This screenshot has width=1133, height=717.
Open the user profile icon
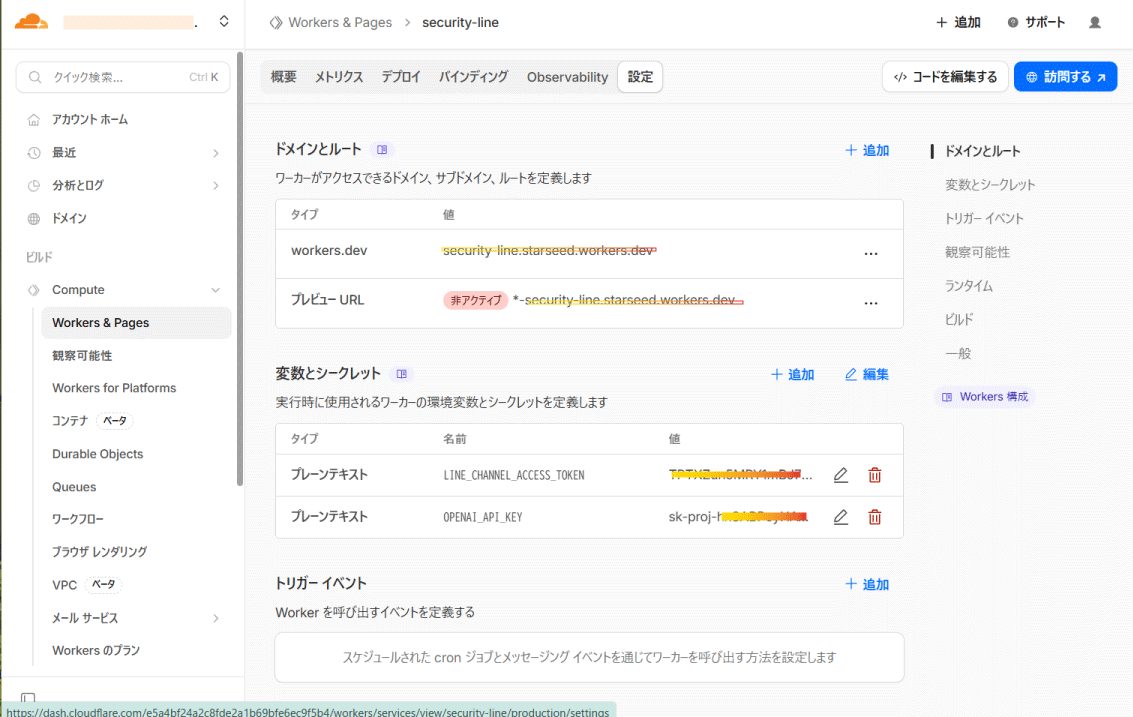[x=1095, y=22]
